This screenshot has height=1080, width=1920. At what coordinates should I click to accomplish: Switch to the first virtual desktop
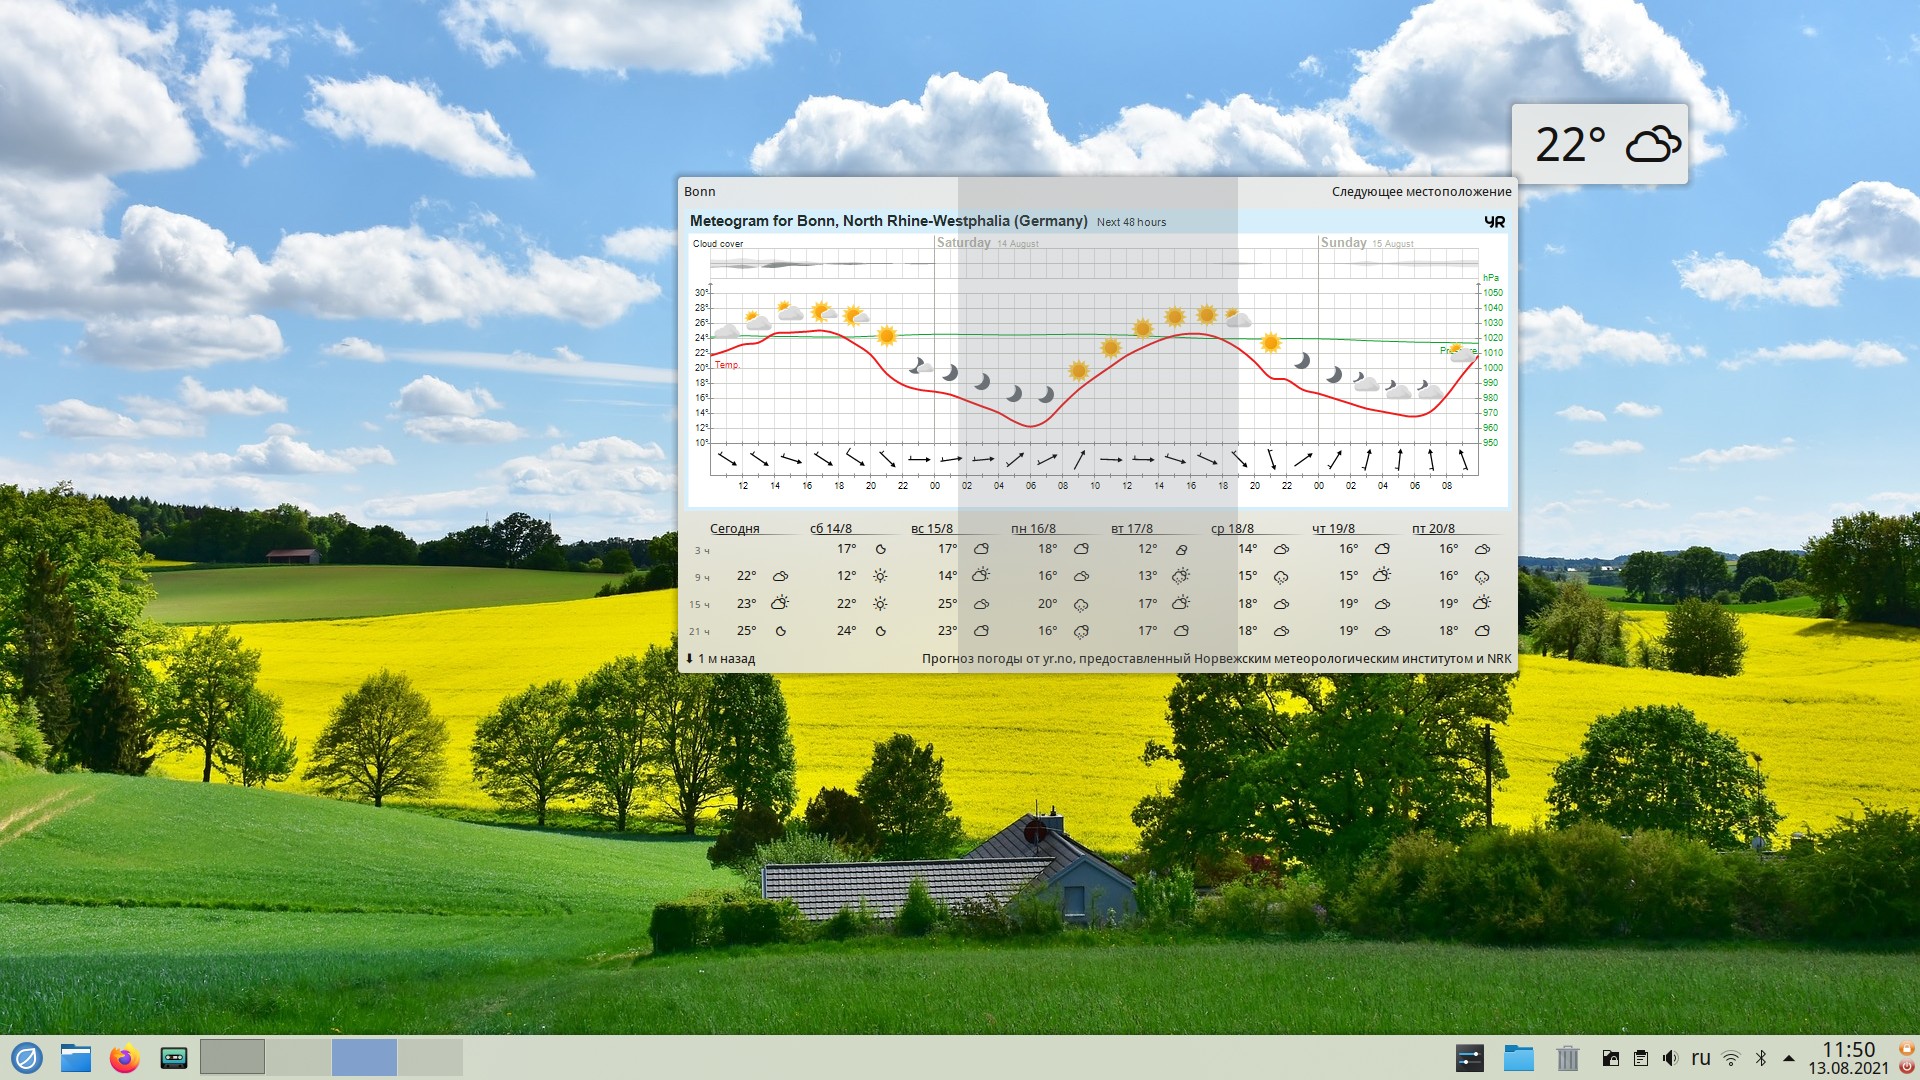point(232,1057)
